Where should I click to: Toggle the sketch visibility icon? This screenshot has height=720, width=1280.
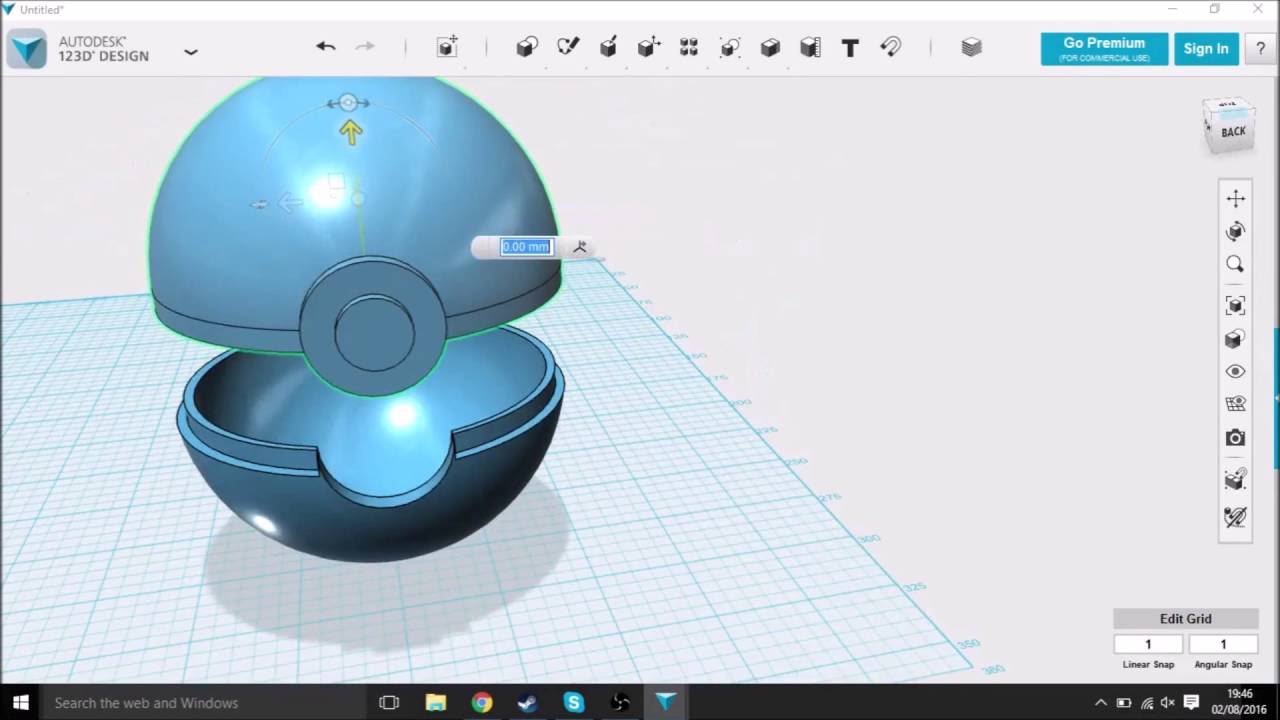pos(1235,517)
